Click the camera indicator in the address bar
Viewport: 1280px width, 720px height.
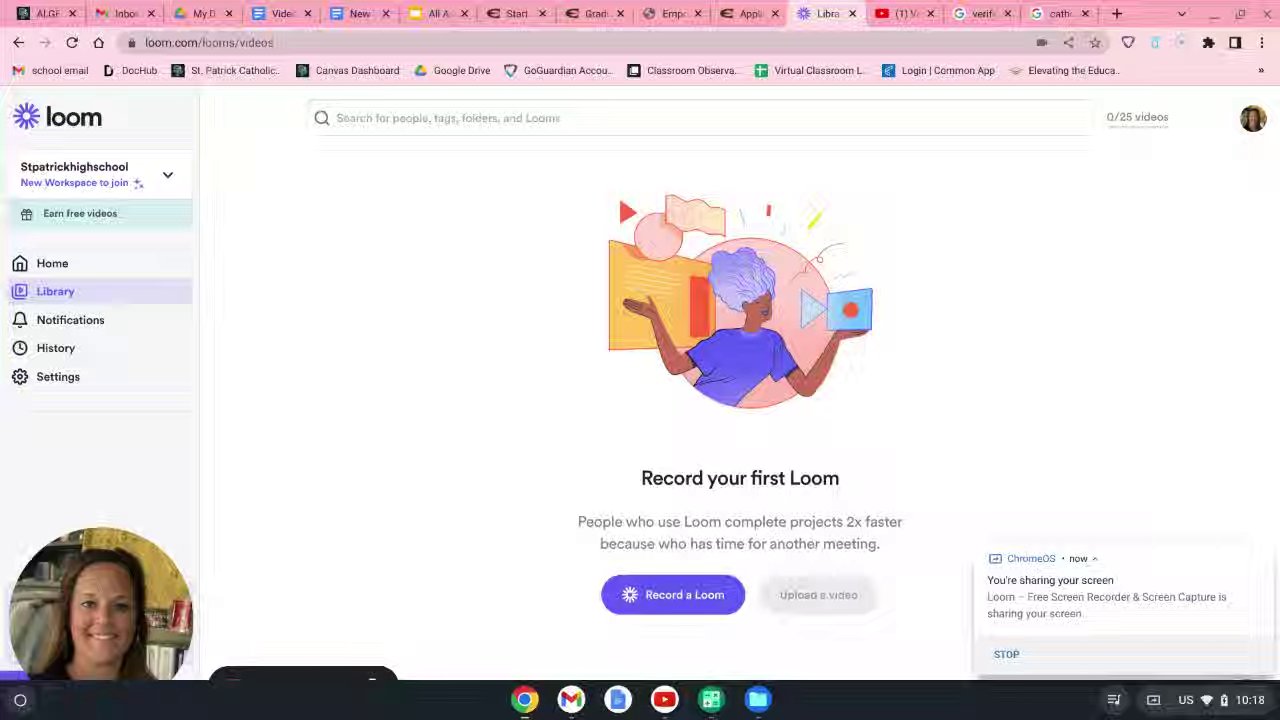pos(1042,43)
